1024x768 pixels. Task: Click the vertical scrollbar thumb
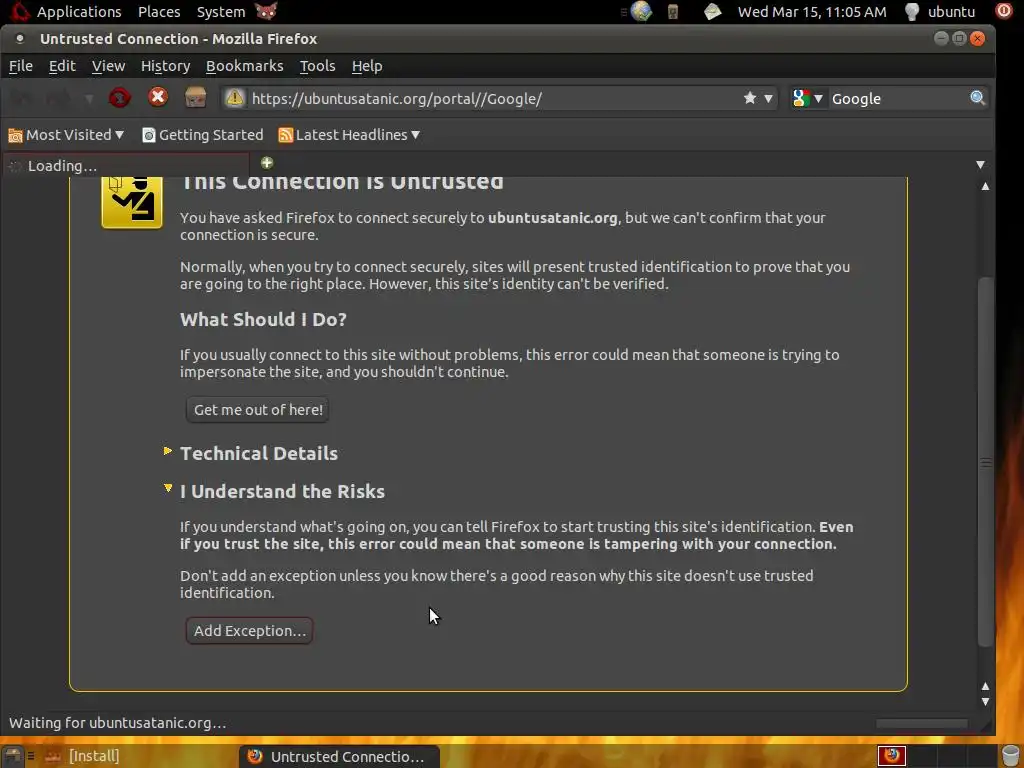985,462
